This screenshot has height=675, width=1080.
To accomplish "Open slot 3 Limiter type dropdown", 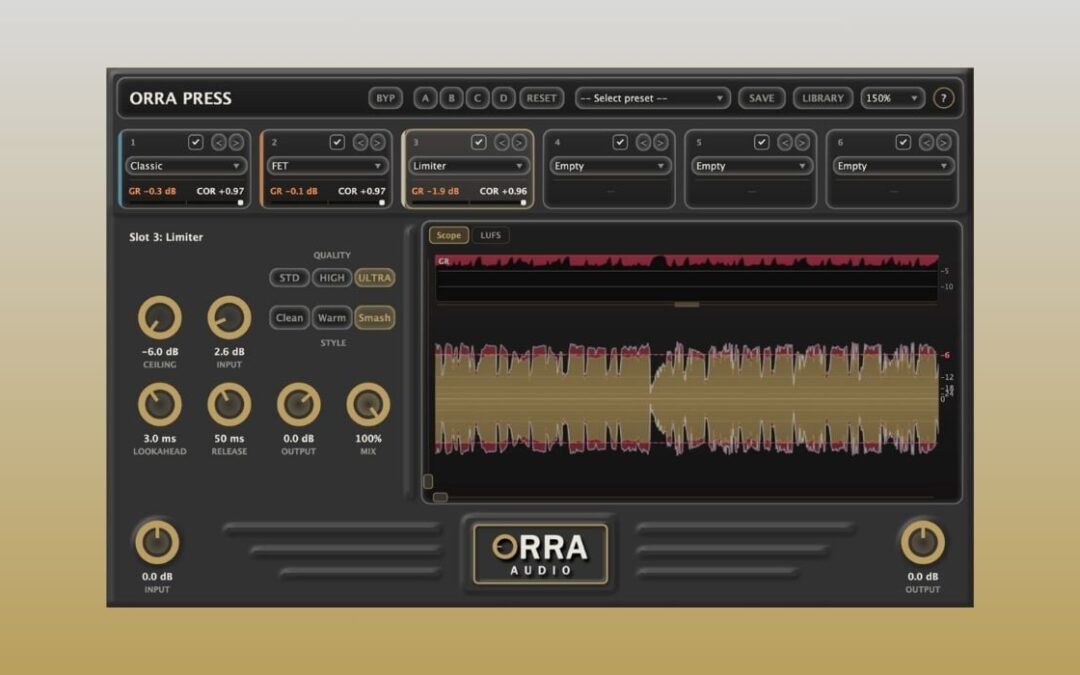I will tap(468, 166).
